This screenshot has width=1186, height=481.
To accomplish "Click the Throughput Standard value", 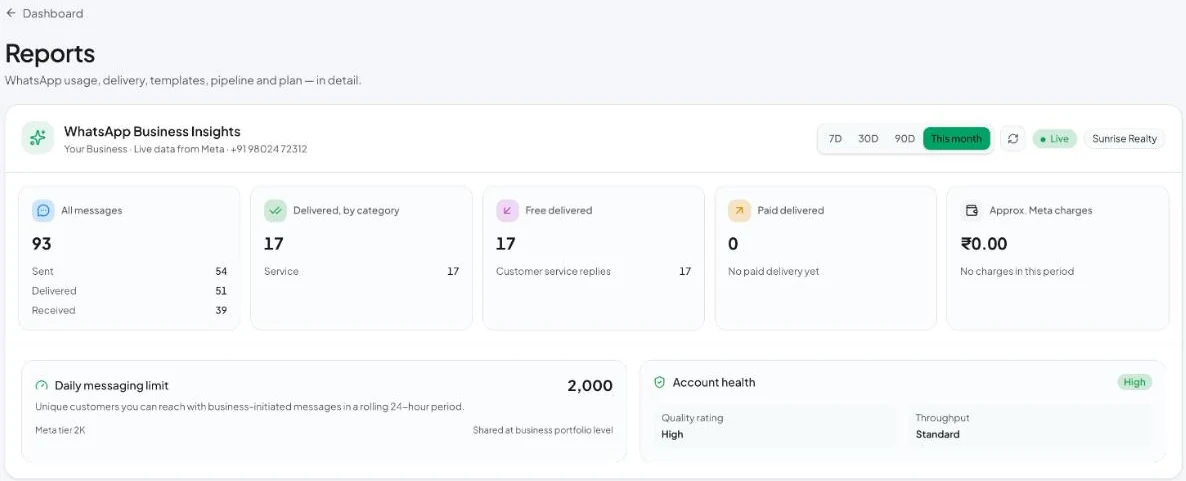I will 937,435.
